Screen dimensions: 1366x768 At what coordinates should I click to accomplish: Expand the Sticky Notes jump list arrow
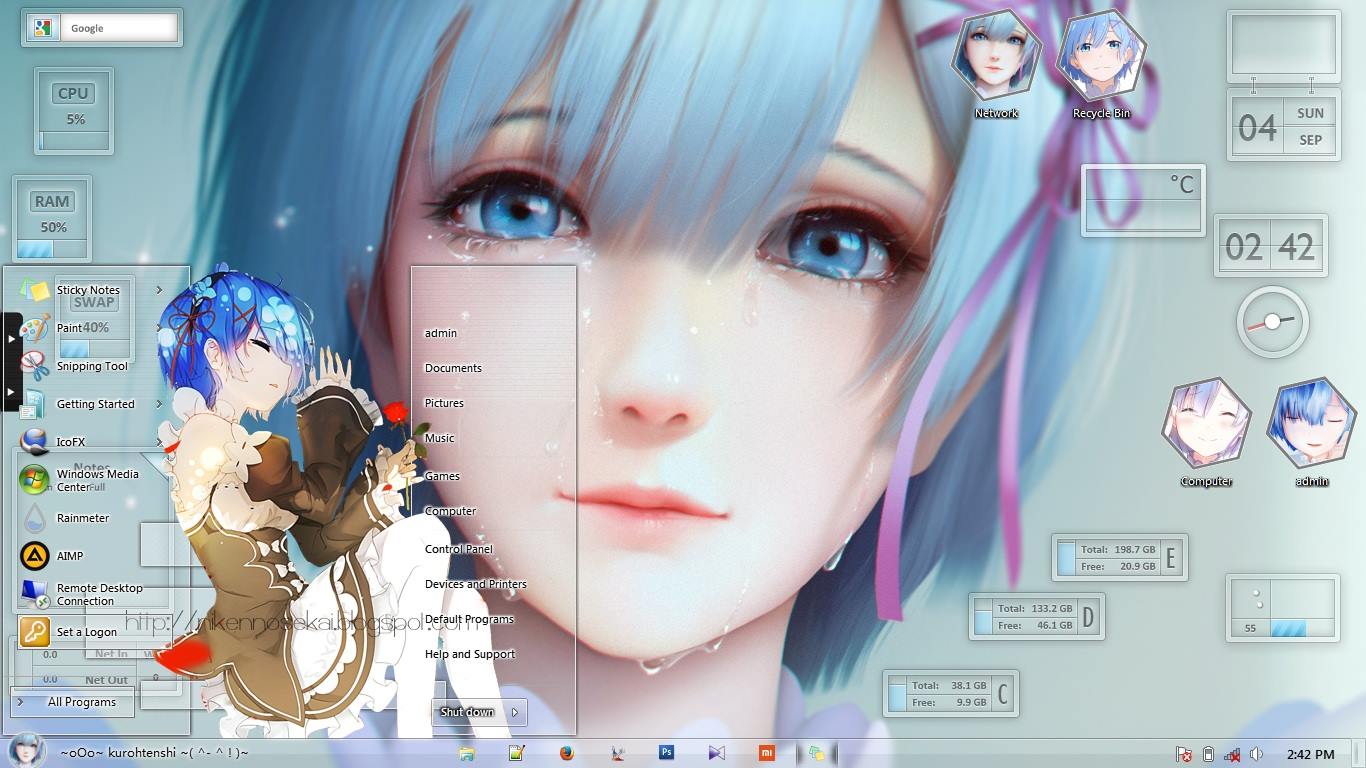click(159, 290)
